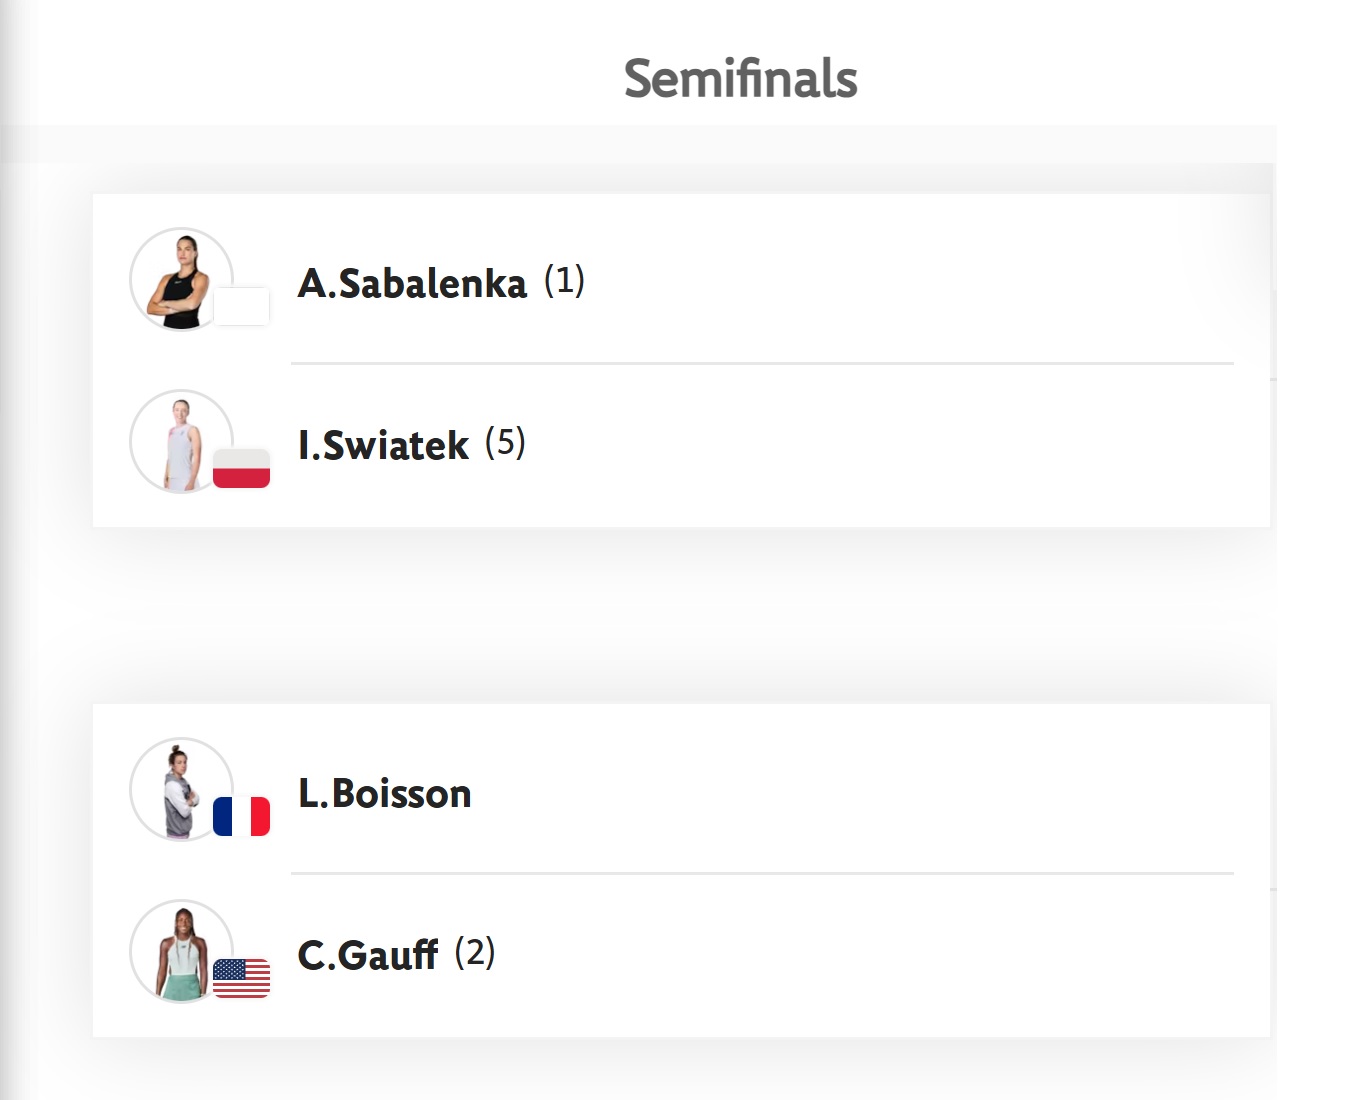Viewport: 1356px width, 1100px height.
Task: Click A.Sabalenka's player photo
Action: click(x=181, y=280)
